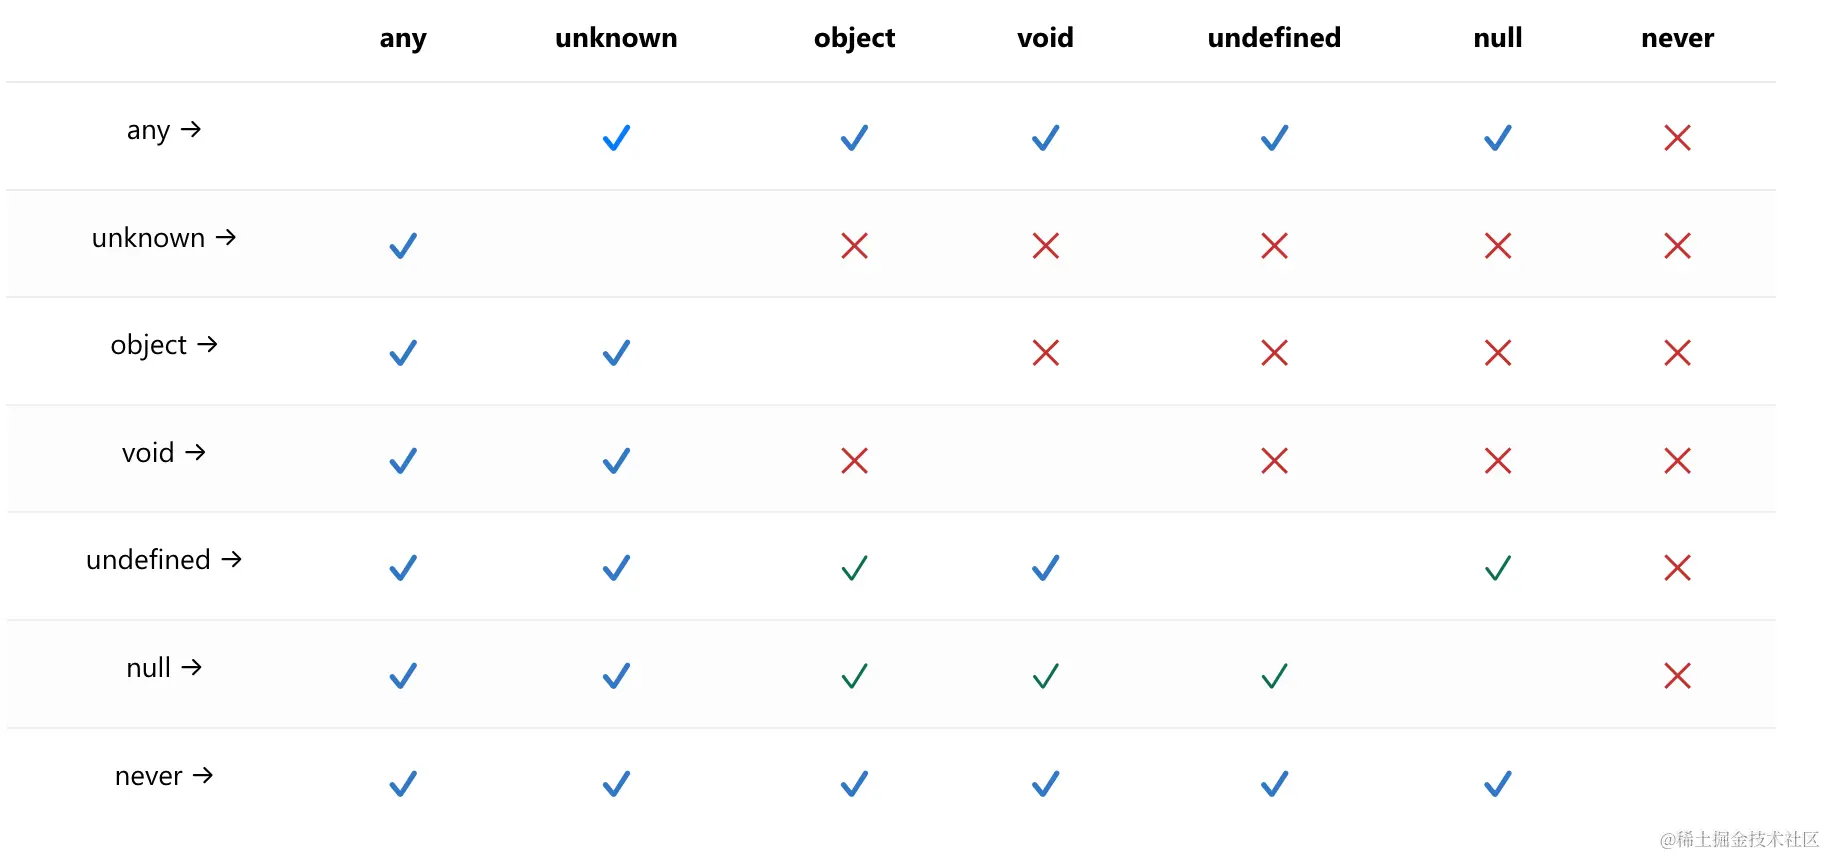
Task: Click the red cross for object to void
Action: [1045, 352]
